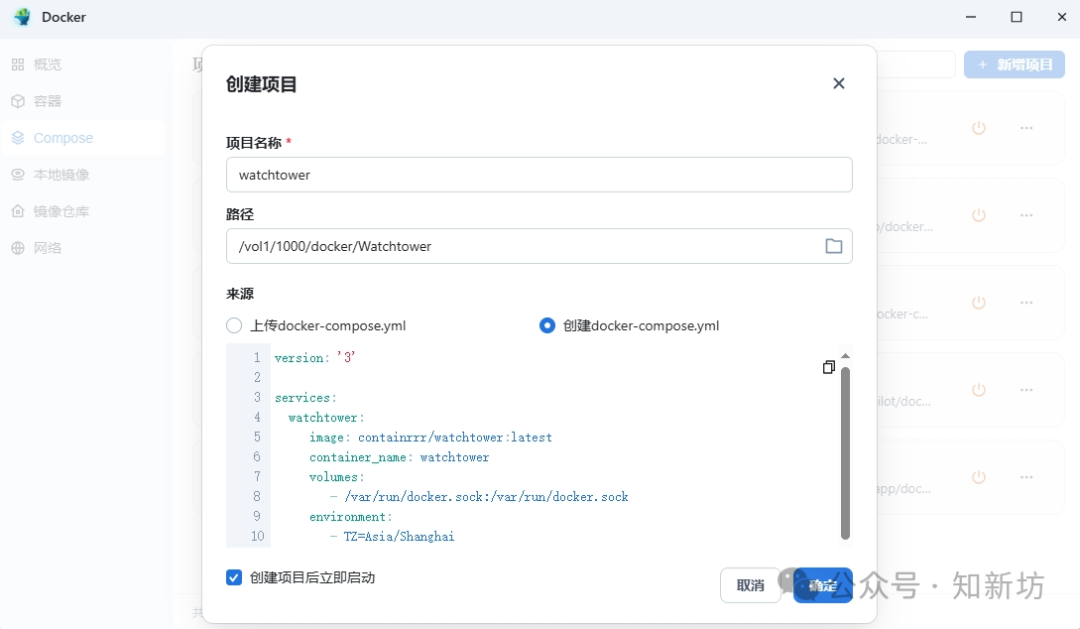Close the 创建项目 dialog

838,83
